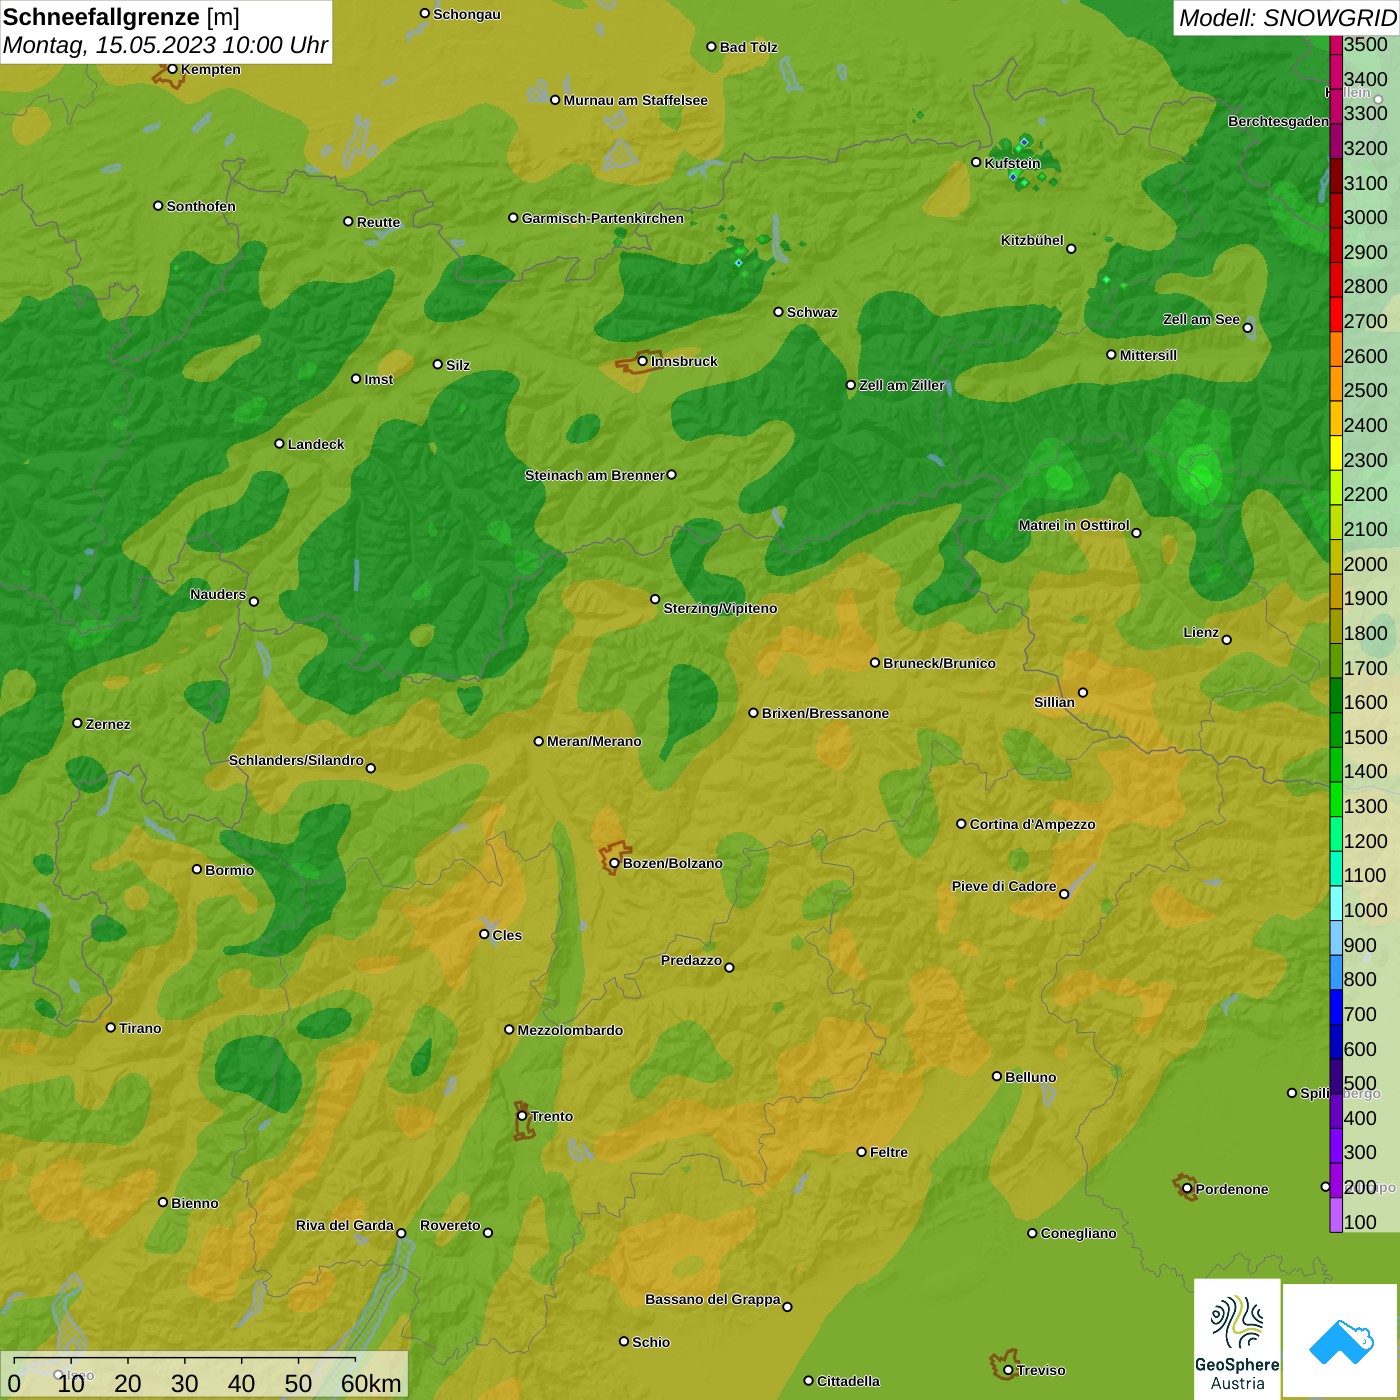Click the date and time text
The width and height of the screenshot is (1400, 1400).
click(165, 45)
